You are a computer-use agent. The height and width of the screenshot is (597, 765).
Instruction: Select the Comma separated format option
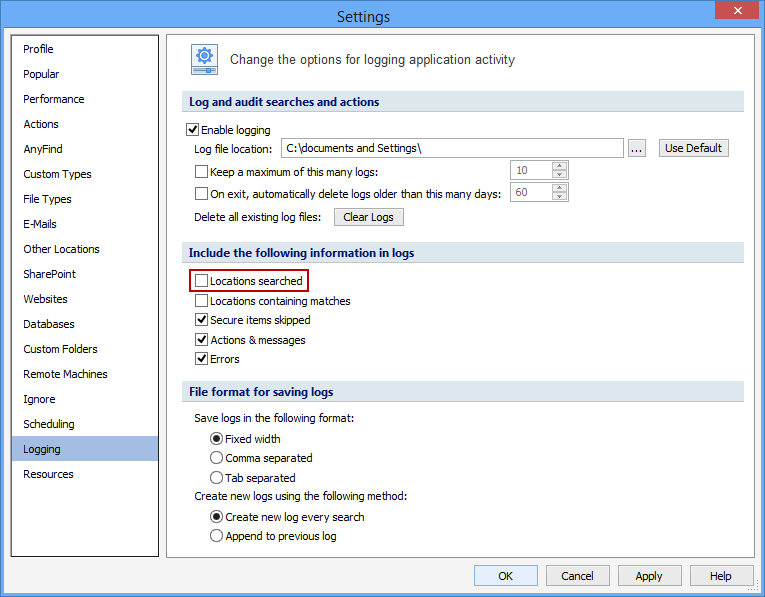pyautogui.click(x=216, y=458)
